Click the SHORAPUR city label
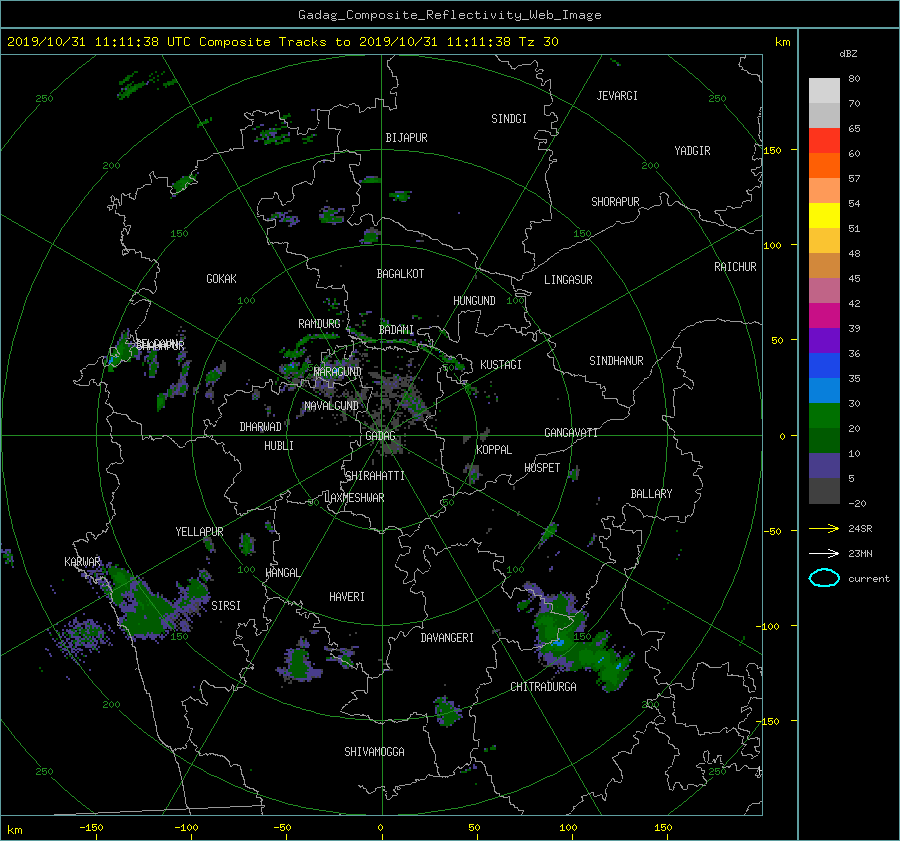Image resolution: width=900 pixels, height=841 pixels. click(x=615, y=202)
